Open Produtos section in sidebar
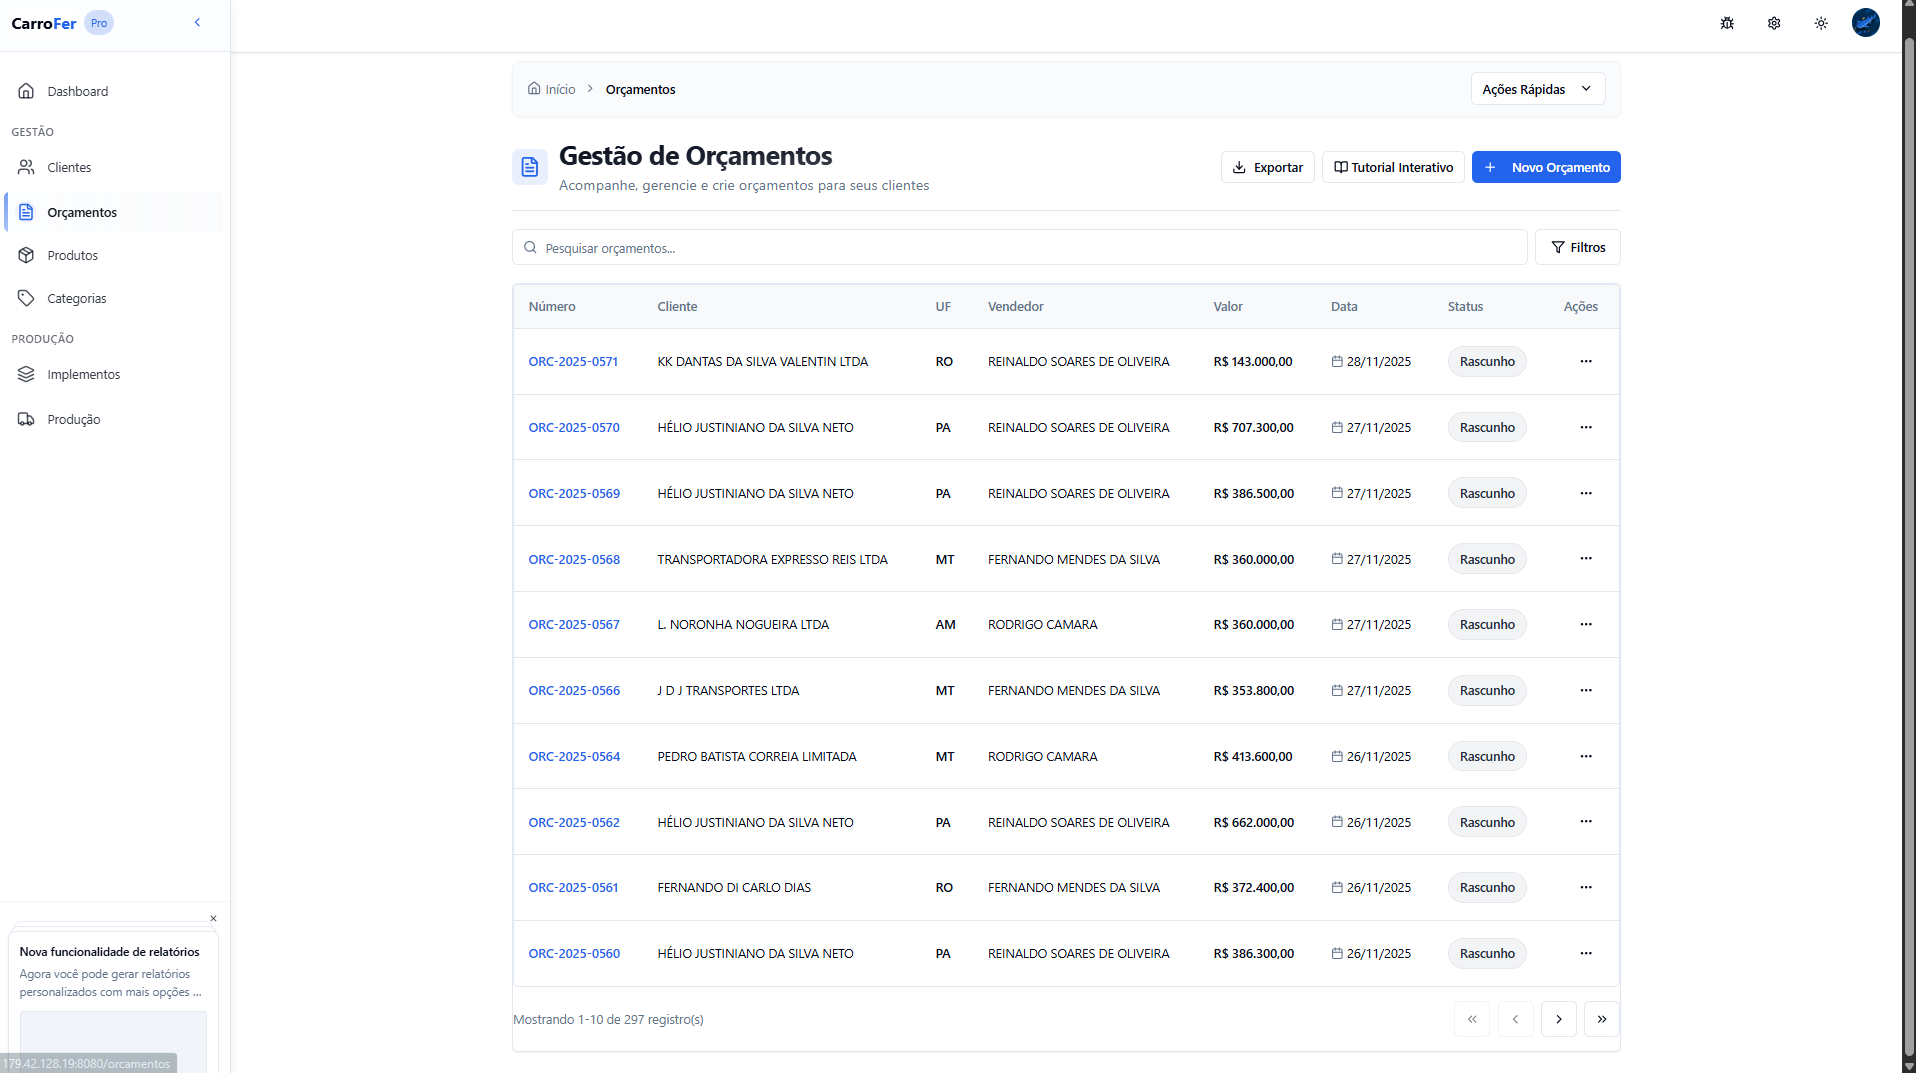The width and height of the screenshot is (1916, 1073). [72, 255]
